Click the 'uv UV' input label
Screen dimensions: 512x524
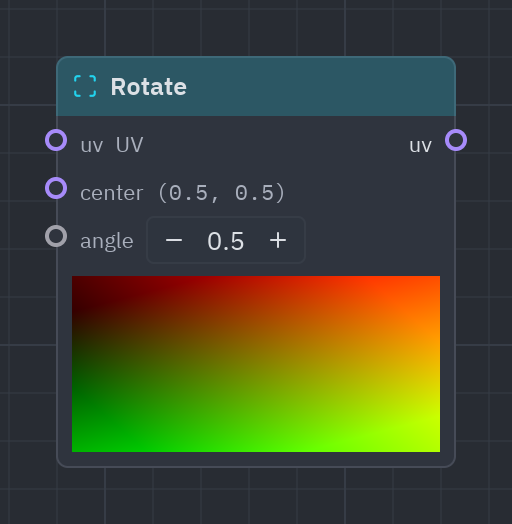pyautogui.click(x=112, y=145)
